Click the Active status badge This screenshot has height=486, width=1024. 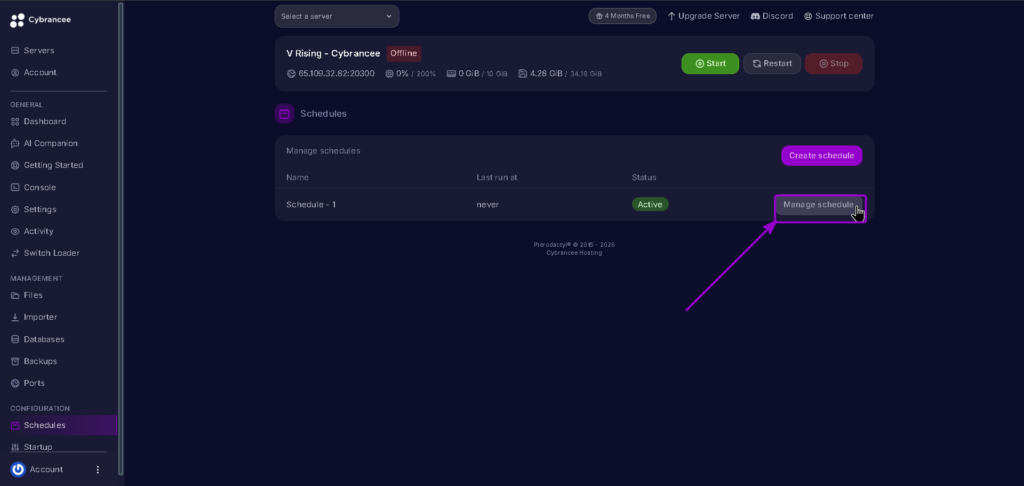[650, 205]
